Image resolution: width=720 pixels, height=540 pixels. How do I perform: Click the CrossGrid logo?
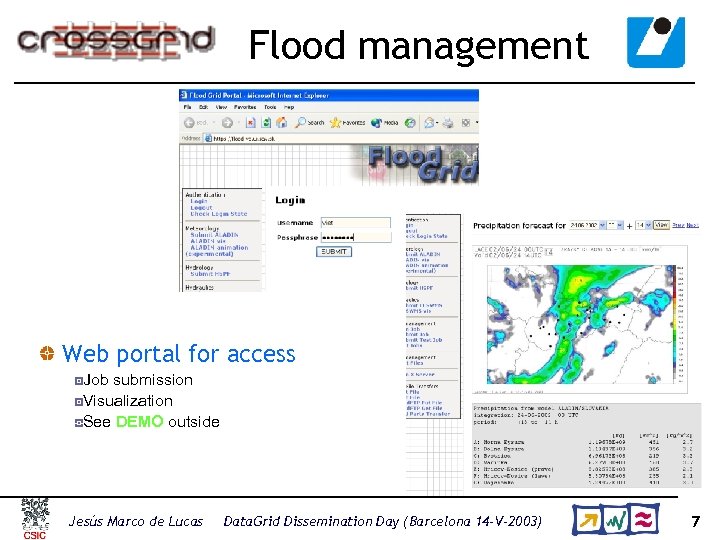116,40
